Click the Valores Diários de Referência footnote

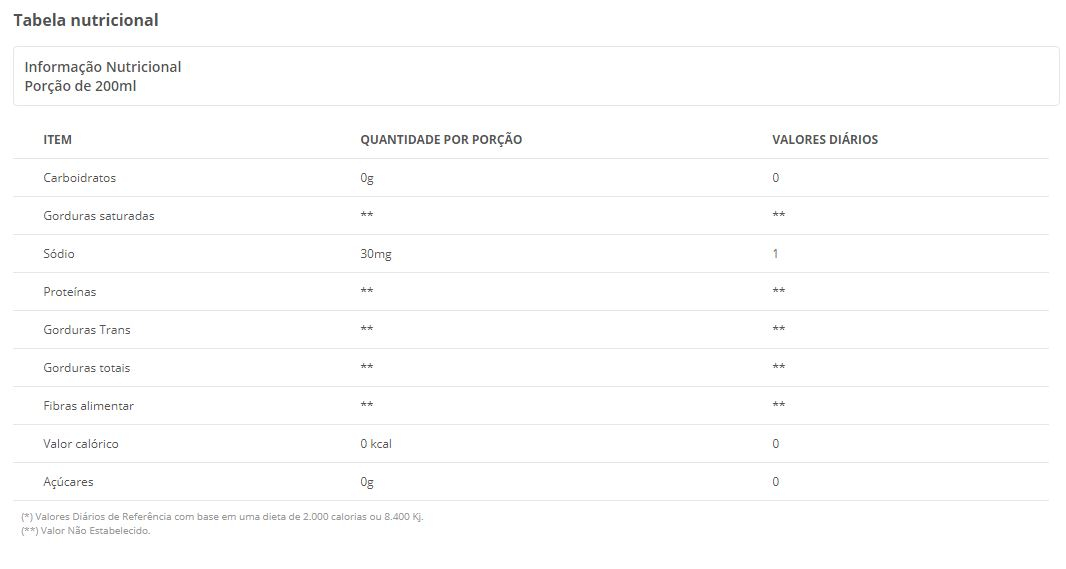pyautogui.click(x=222, y=517)
